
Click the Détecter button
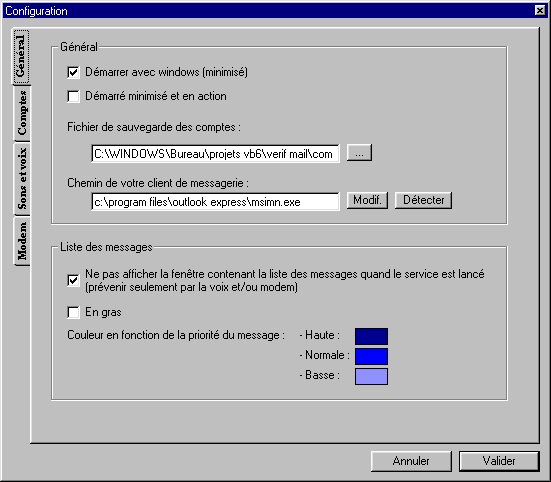pos(423,200)
